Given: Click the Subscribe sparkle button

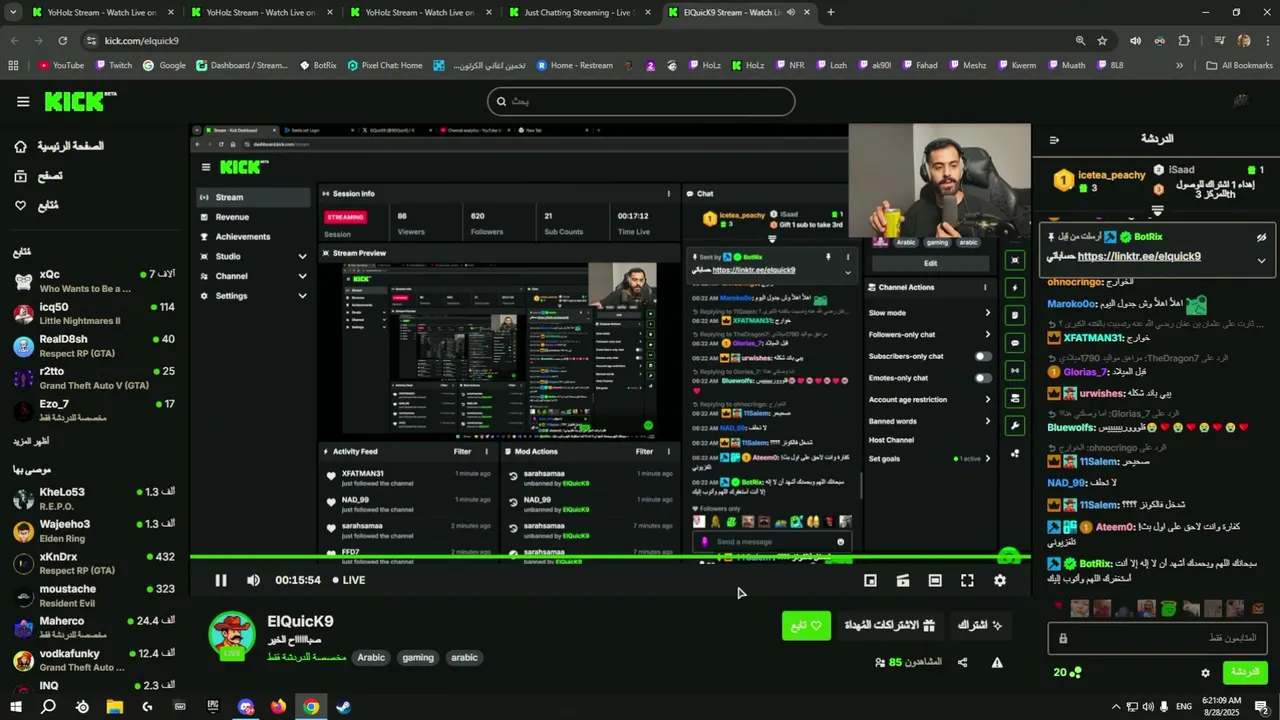Looking at the screenshot, I should pos(979,626).
